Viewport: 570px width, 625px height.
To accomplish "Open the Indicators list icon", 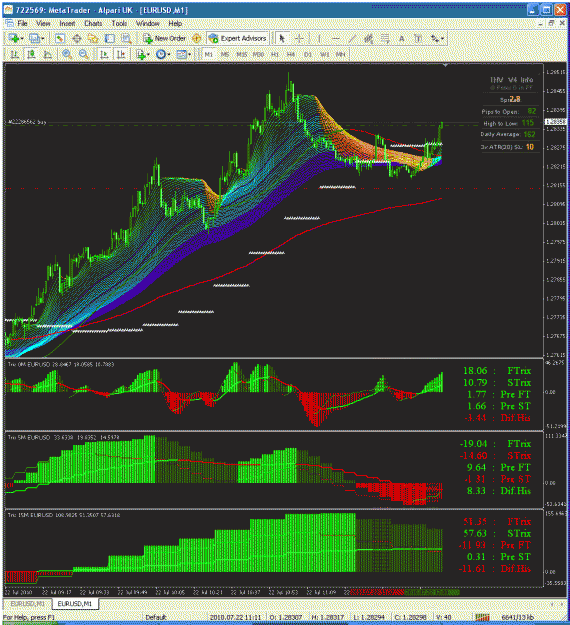I will coord(140,54).
